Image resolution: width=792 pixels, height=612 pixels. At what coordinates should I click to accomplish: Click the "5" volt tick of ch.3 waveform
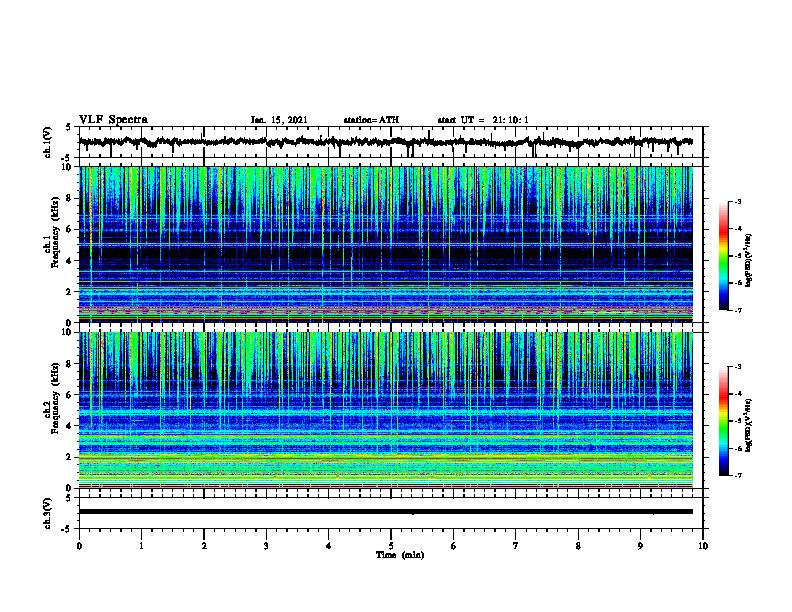tap(69, 498)
